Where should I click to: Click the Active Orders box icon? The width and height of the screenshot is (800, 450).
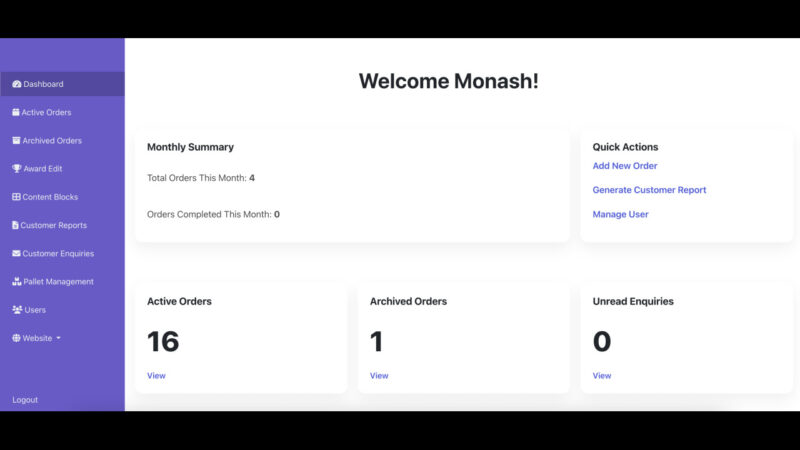click(x=16, y=112)
